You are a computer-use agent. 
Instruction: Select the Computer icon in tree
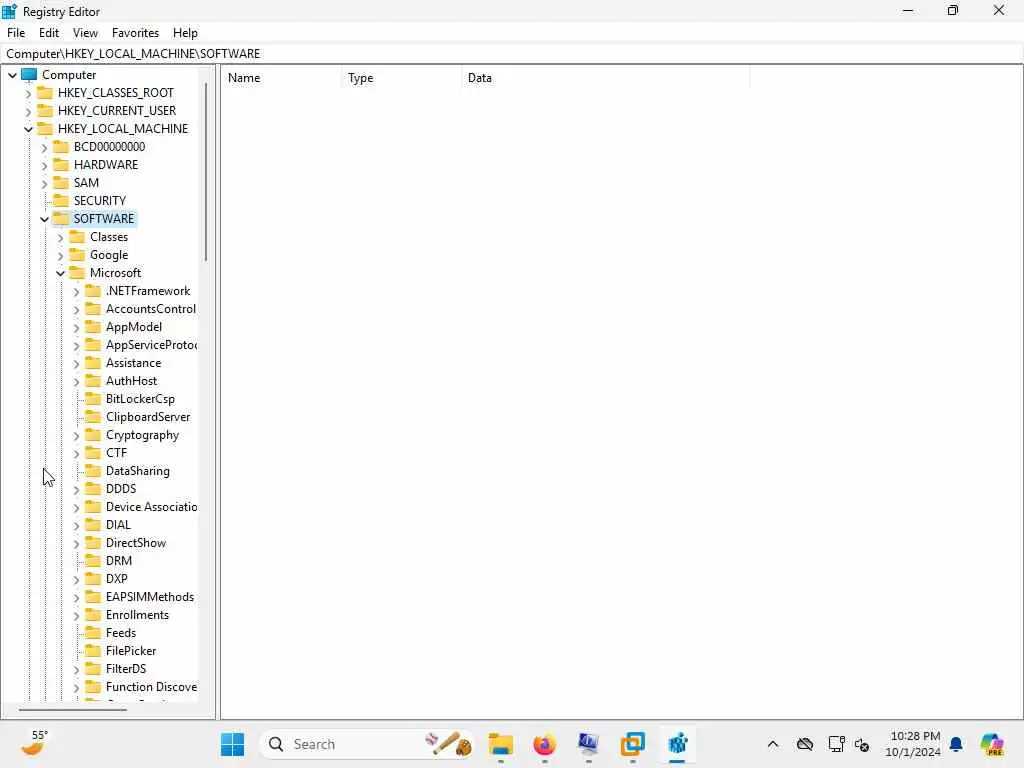(29, 74)
